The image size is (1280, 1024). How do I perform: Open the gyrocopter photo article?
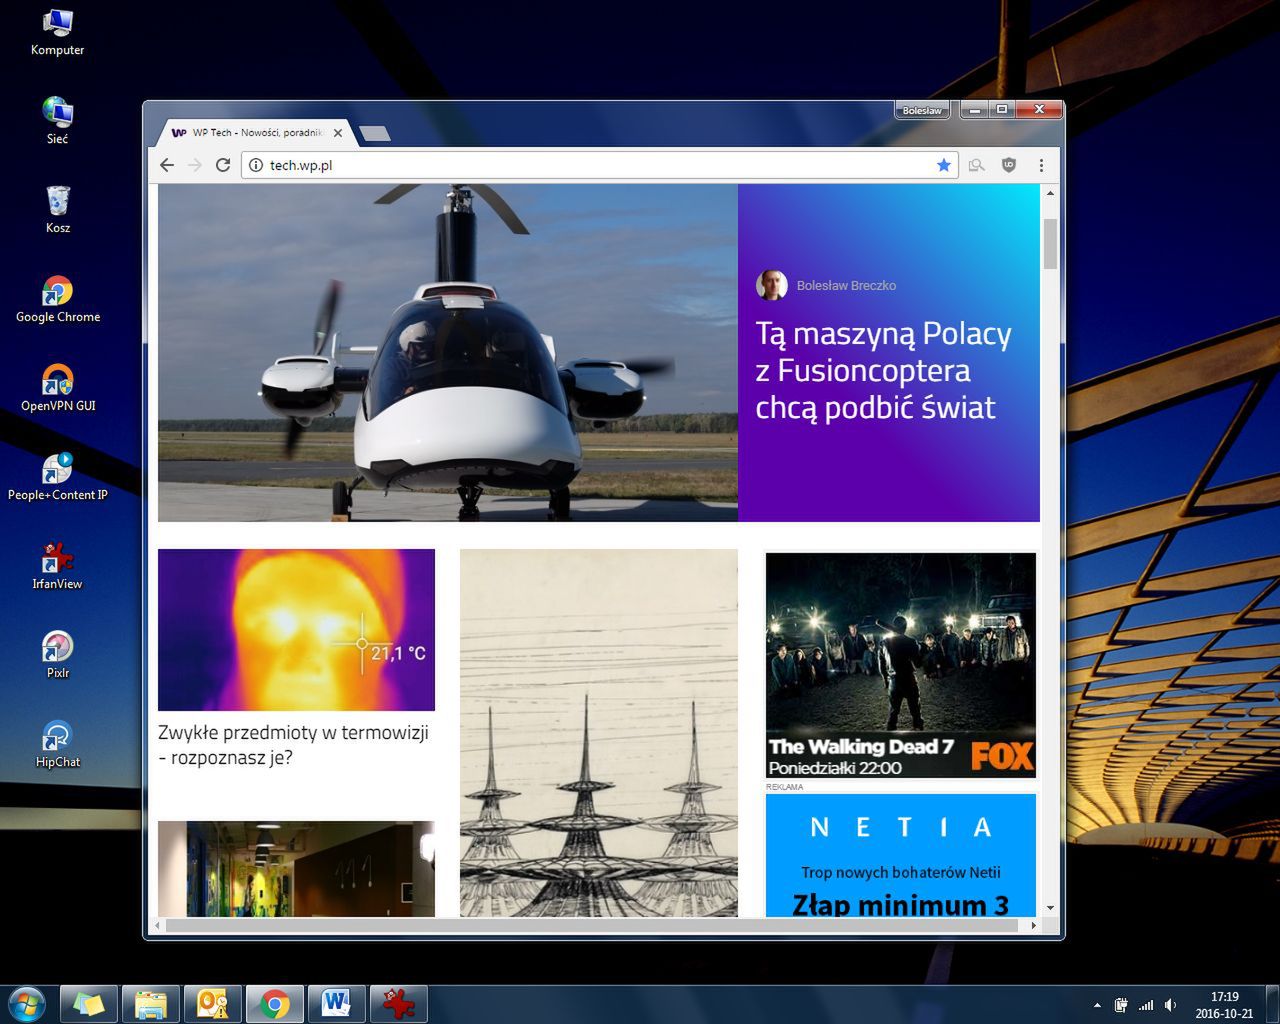pyautogui.click(x=448, y=352)
